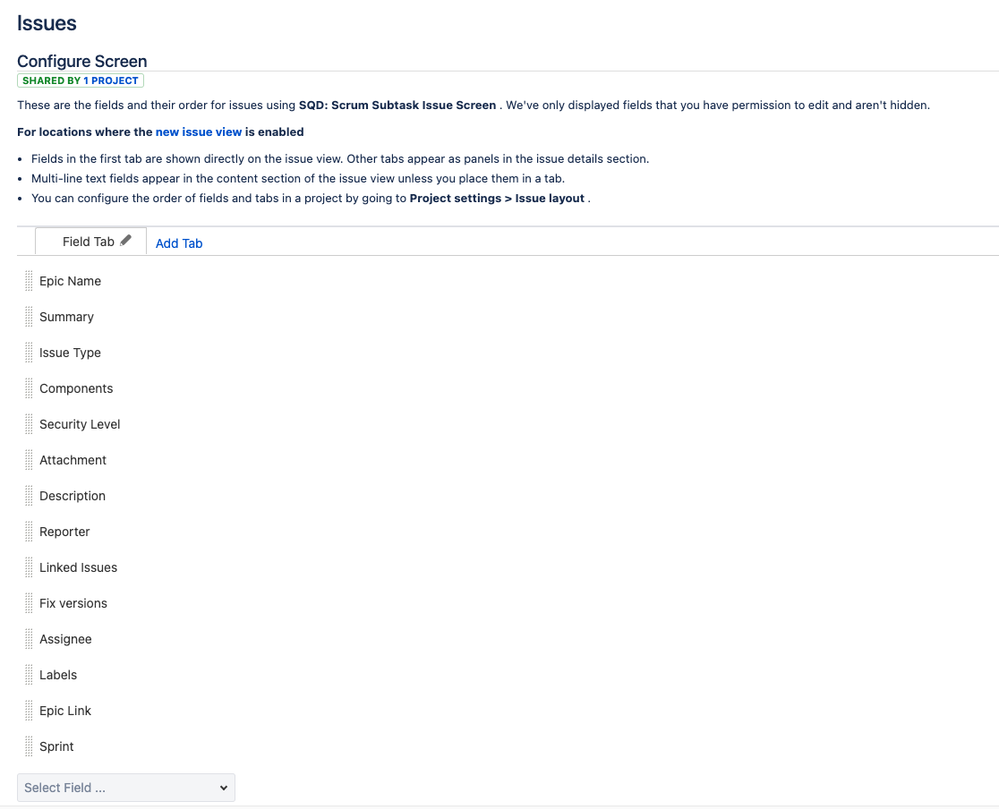
Task: Grab the drag handle next to Description
Action: pos(27,495)
